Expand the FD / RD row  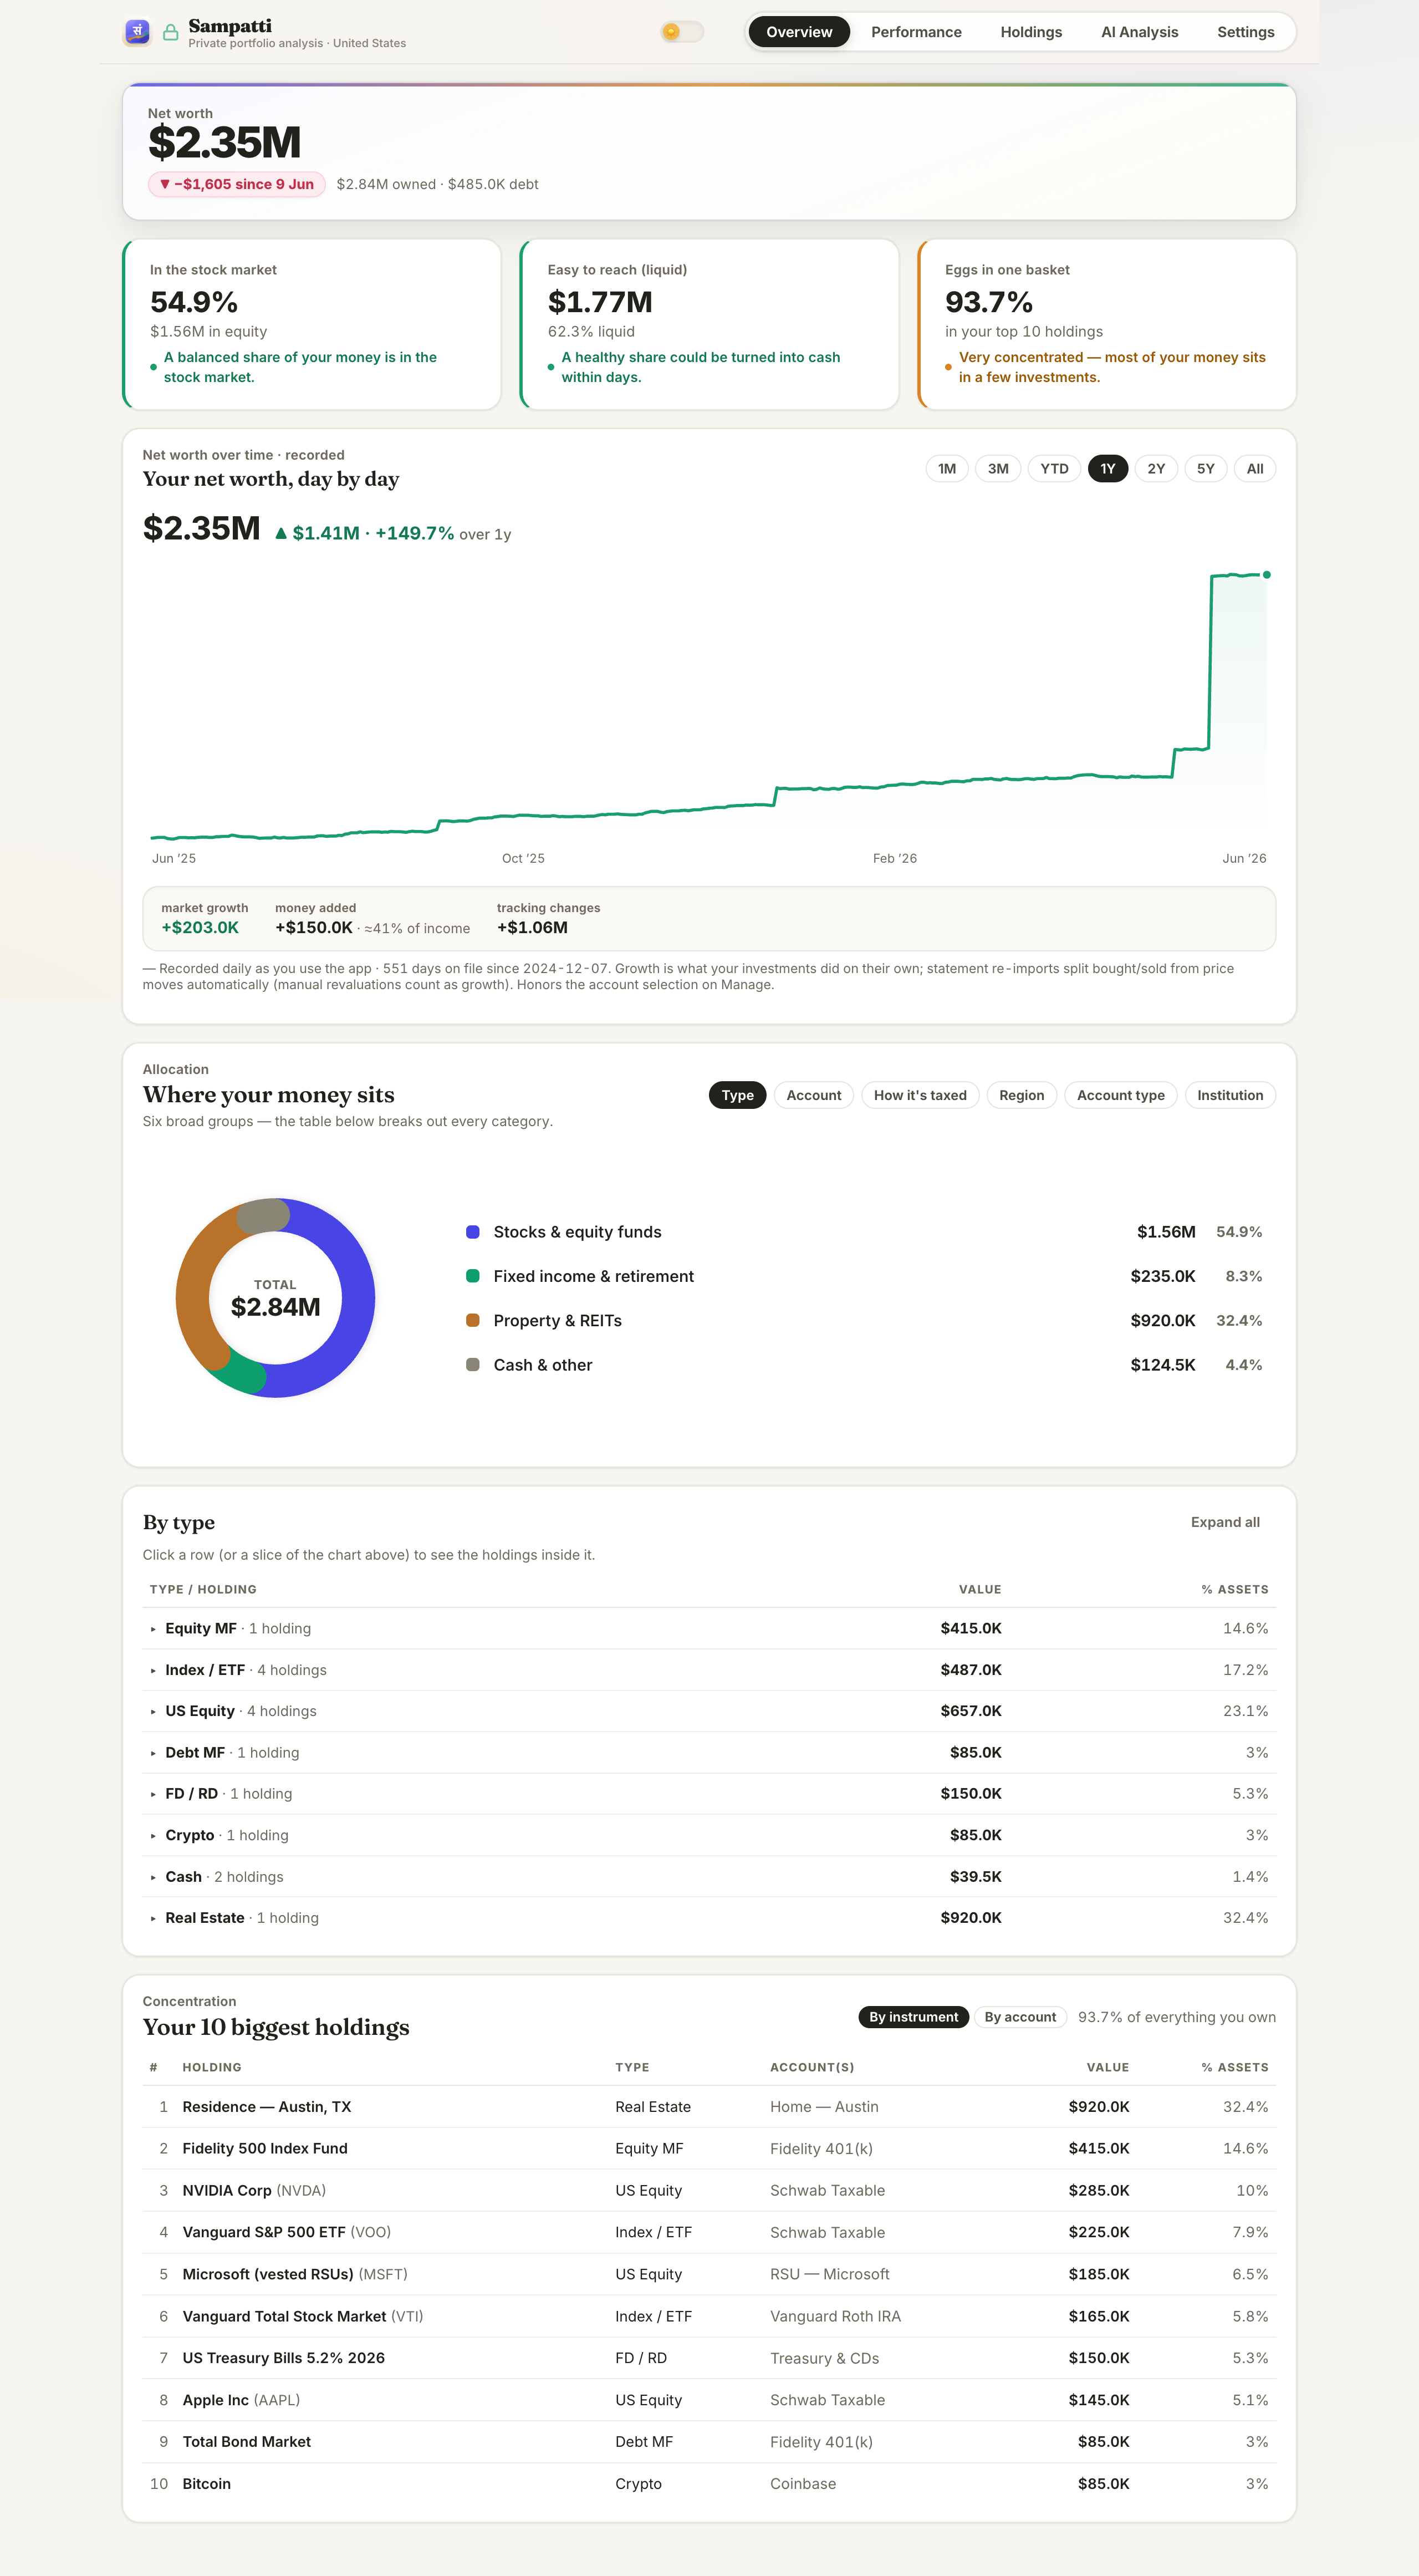709,1794
